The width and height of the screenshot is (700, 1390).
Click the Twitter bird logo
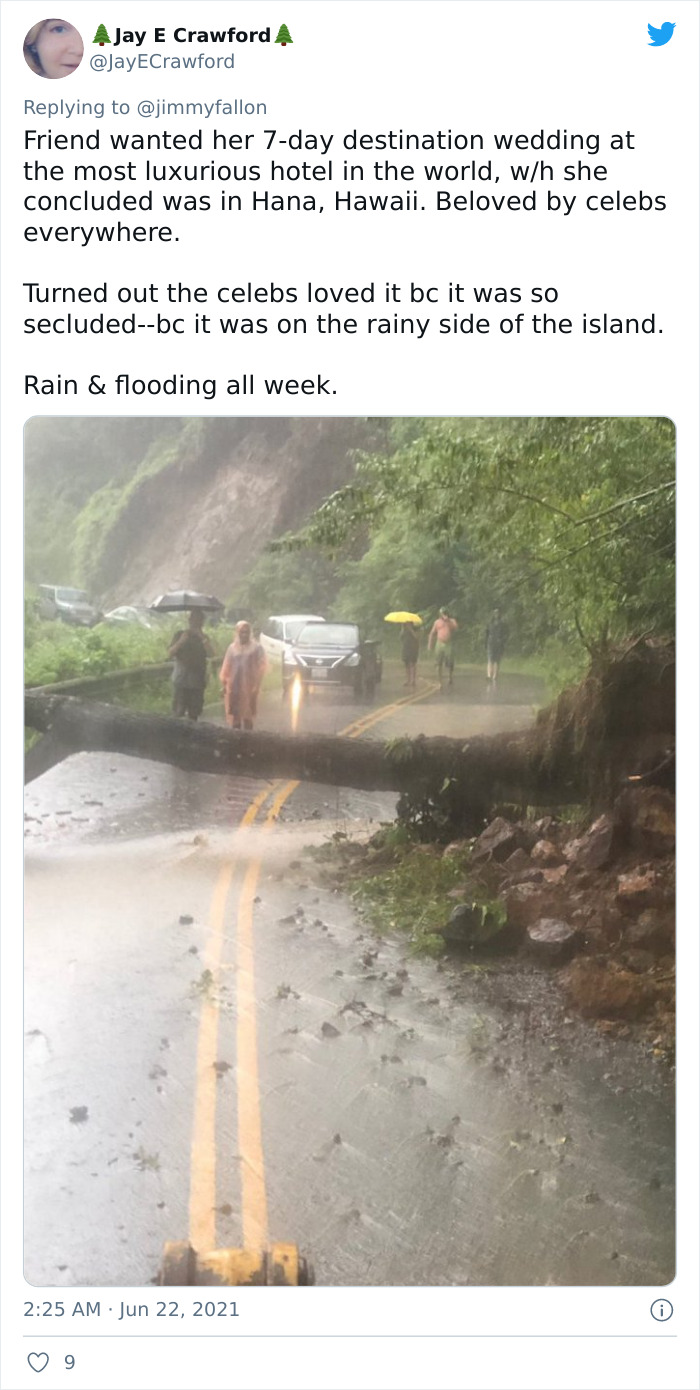pos(661,34)
